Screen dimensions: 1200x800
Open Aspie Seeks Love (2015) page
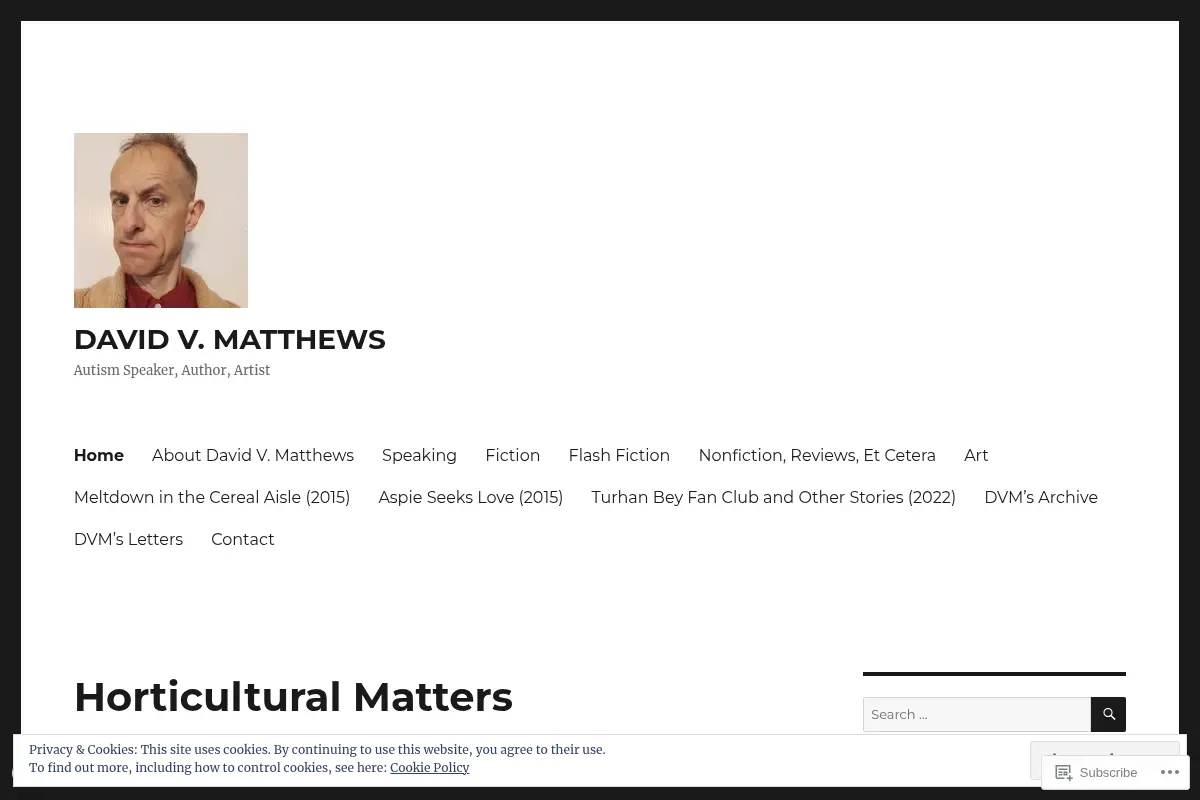tap(470, 497)
